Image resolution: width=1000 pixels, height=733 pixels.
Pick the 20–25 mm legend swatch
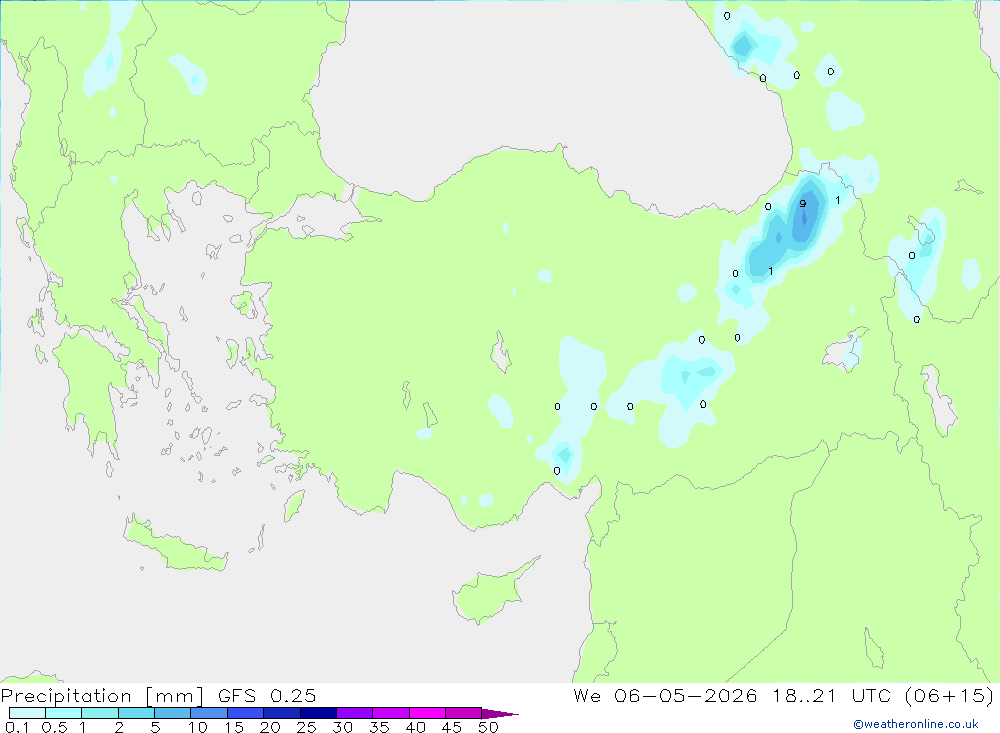point(281,713)
